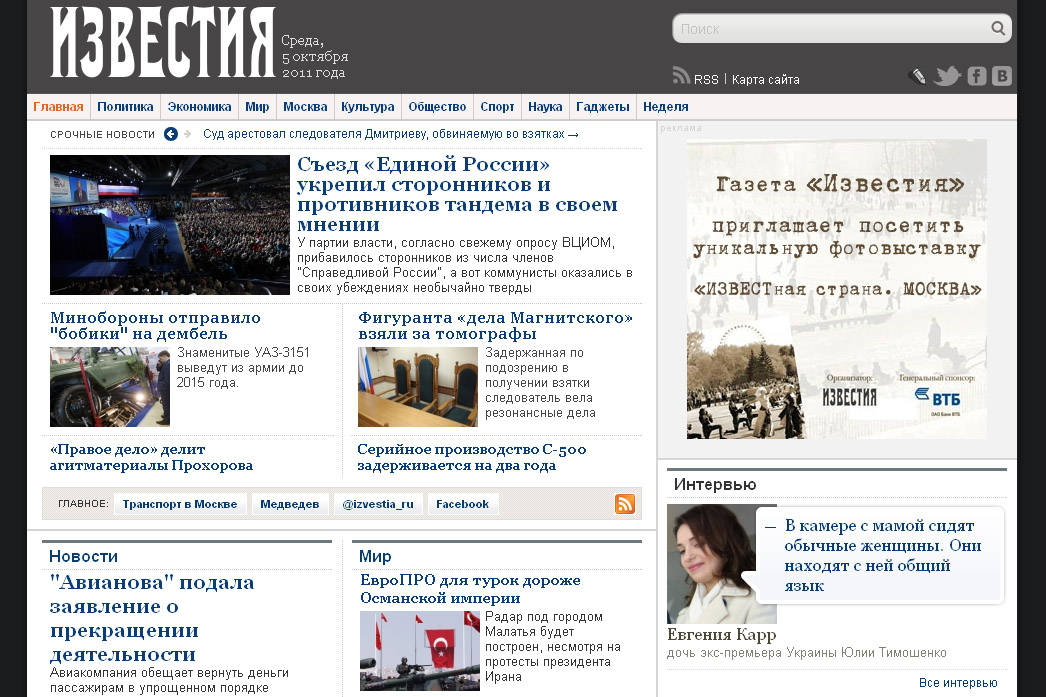1046x697 pixels.
Task: Open Все интервью link
Action: pyautogui.click(x=958, y=682)
